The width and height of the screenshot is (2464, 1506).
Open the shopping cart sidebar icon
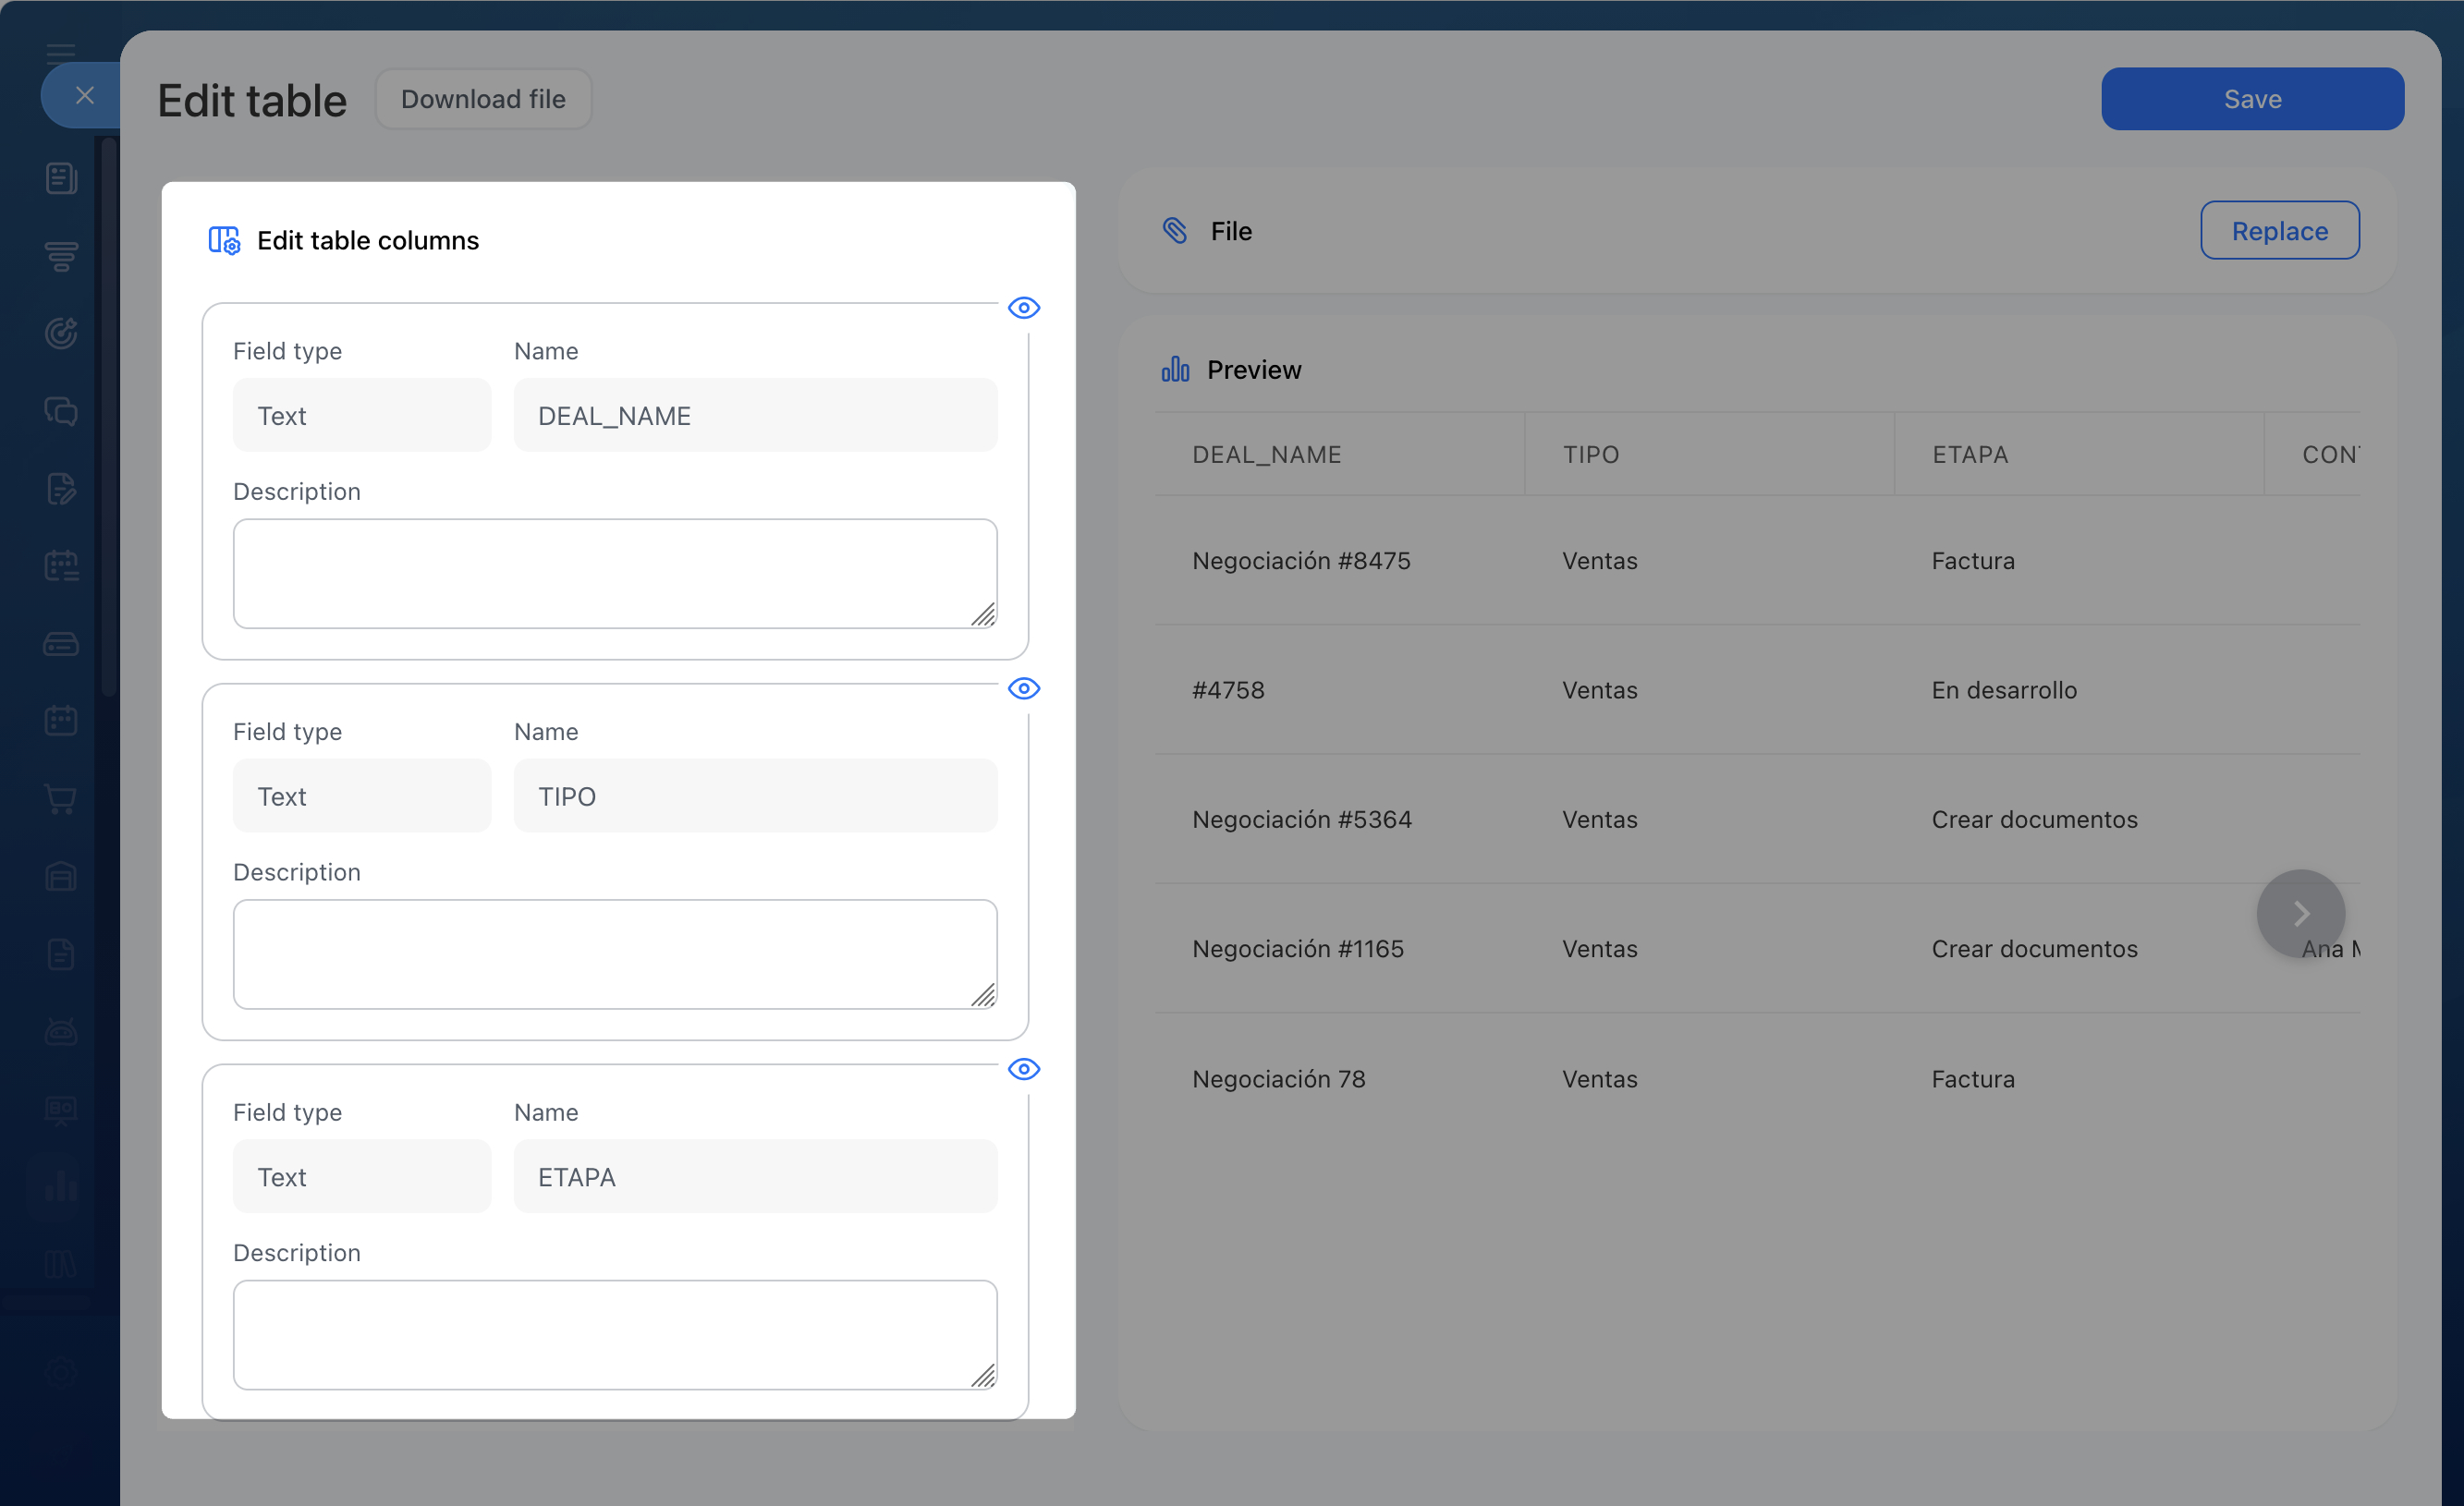[61, 799]
